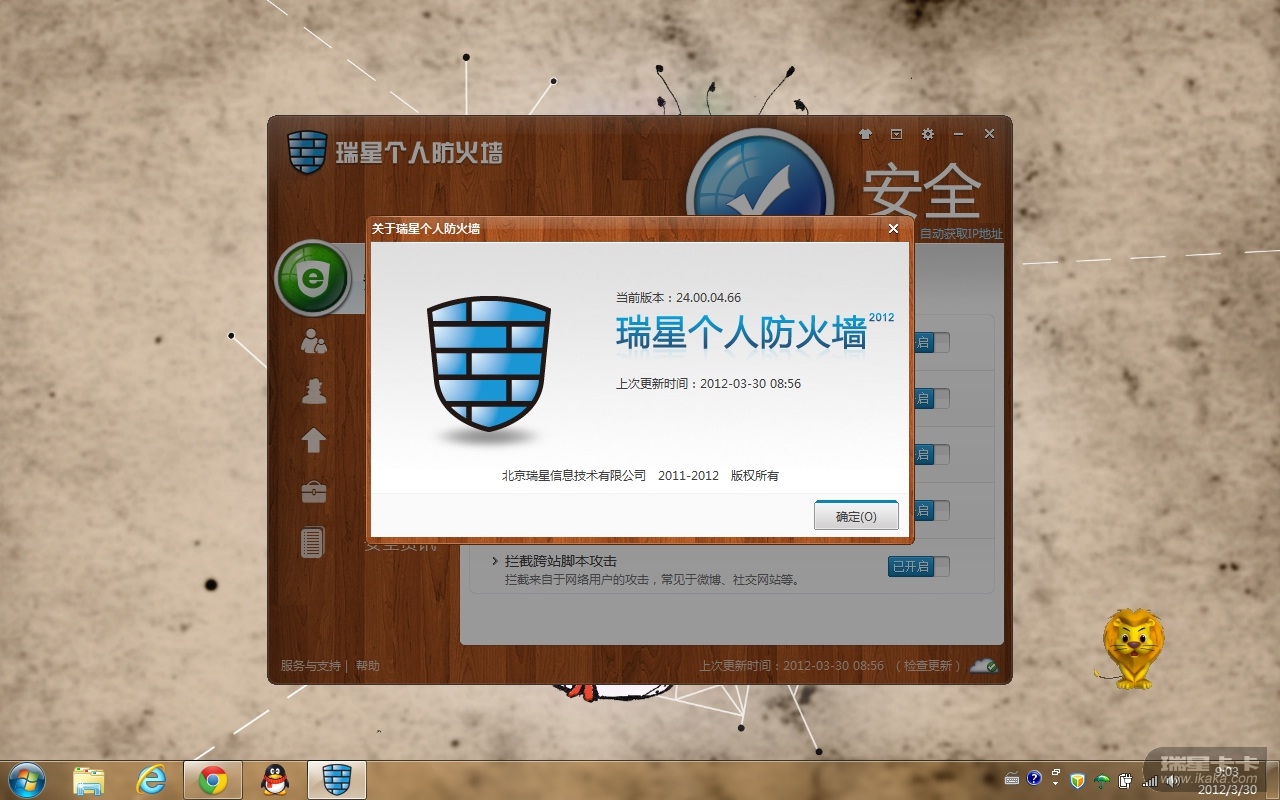Click 当前版本：24.00.04.66 text in dialog
The height and width of the screenshot is (800, 1280).
point(678,297)
